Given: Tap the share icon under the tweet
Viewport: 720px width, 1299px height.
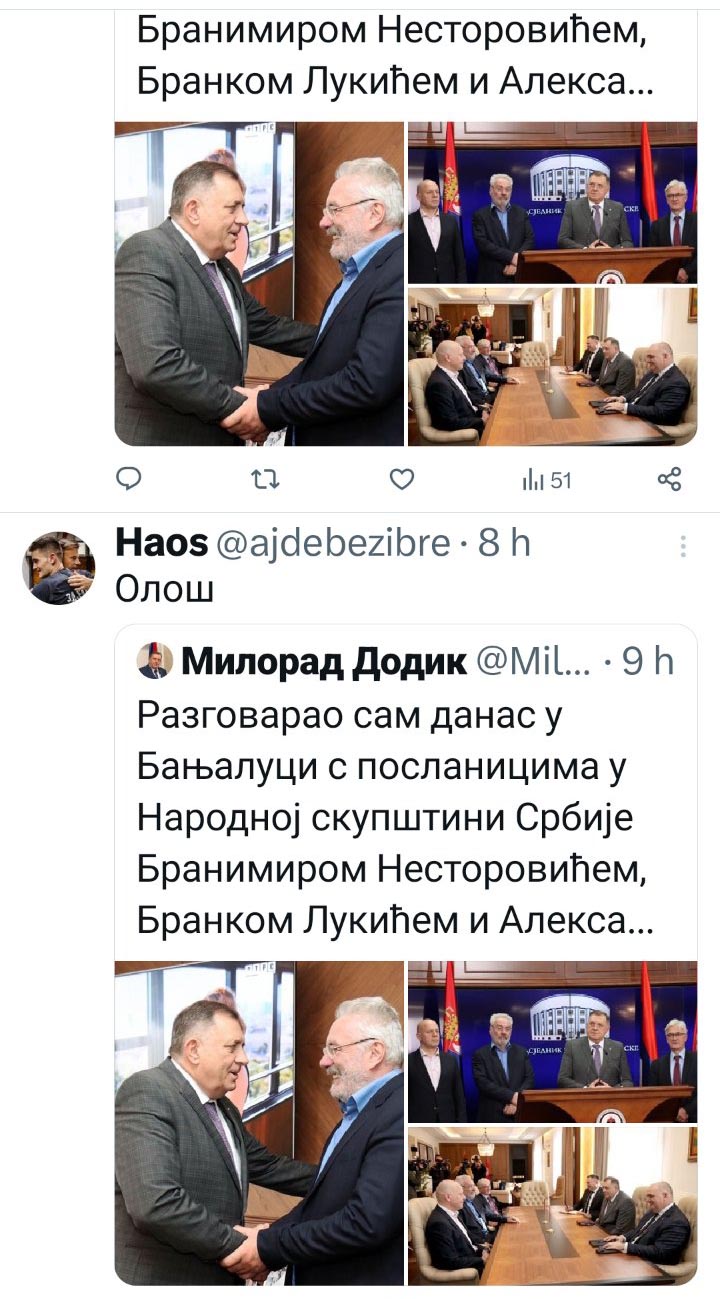Looking at the screenshot, I should (669, 480).
